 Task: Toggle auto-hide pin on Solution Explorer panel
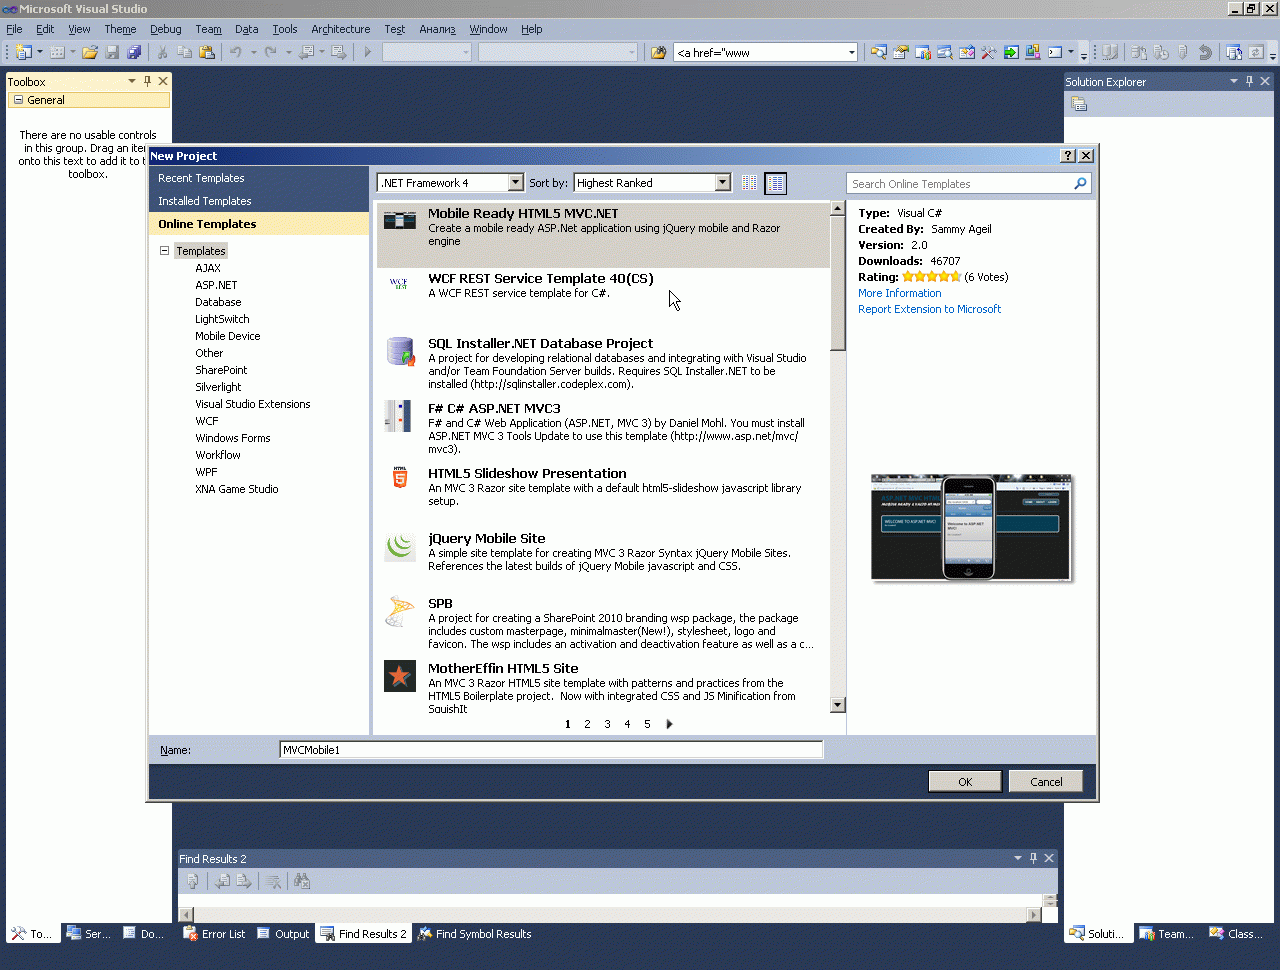(x=1249, y=81)
